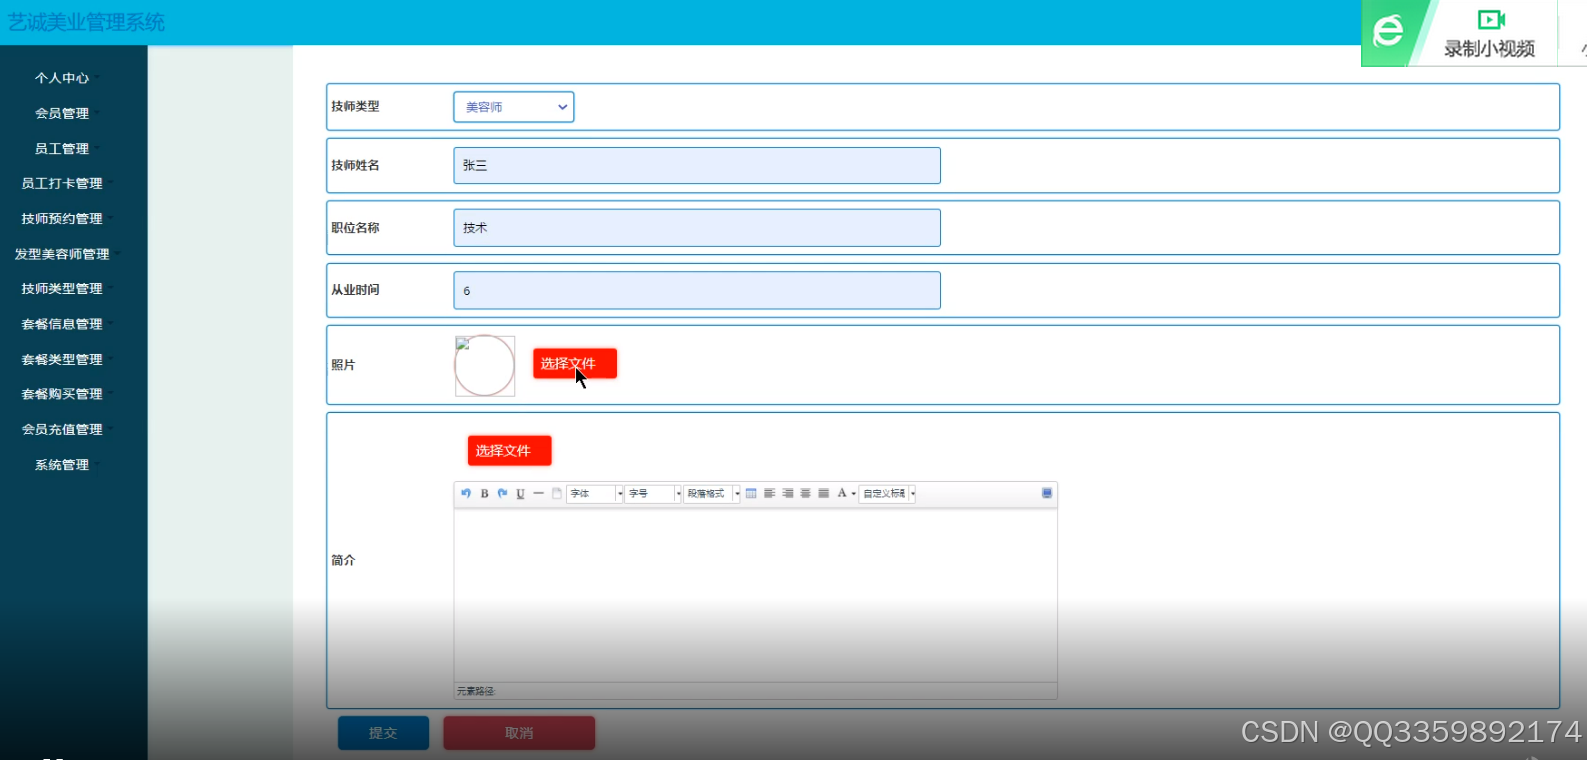
Task: Open 技师预约管理 in the sidebar
Action: click(x=62, y=218)
